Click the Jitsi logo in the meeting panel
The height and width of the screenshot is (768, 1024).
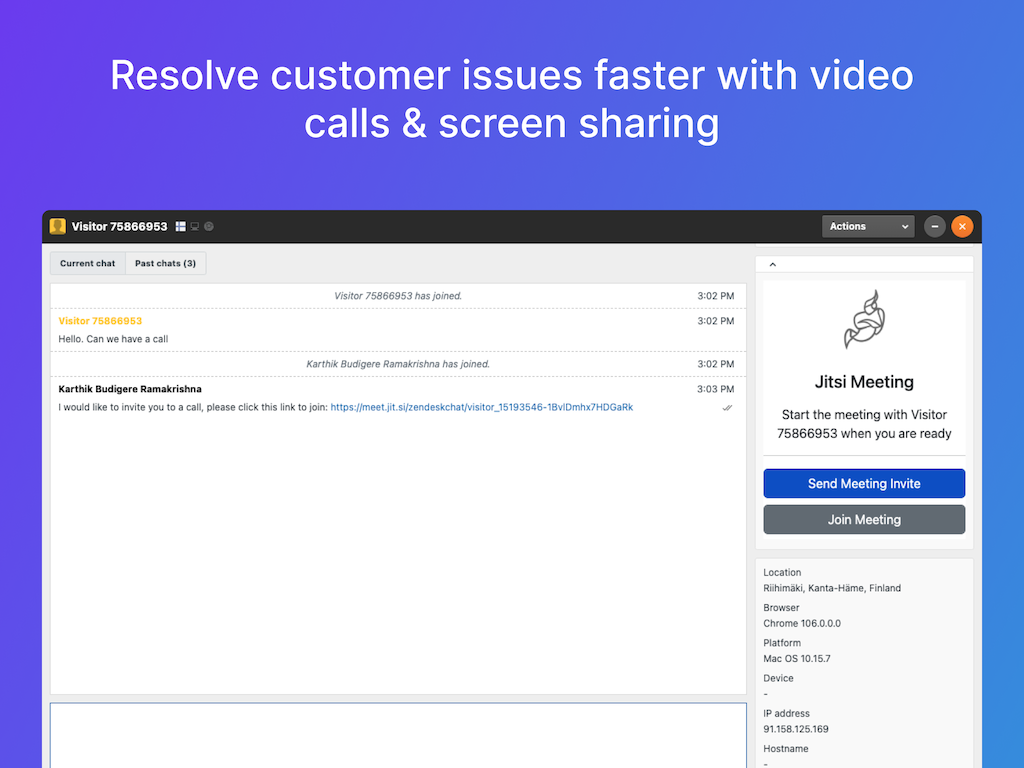coord(864,320)
